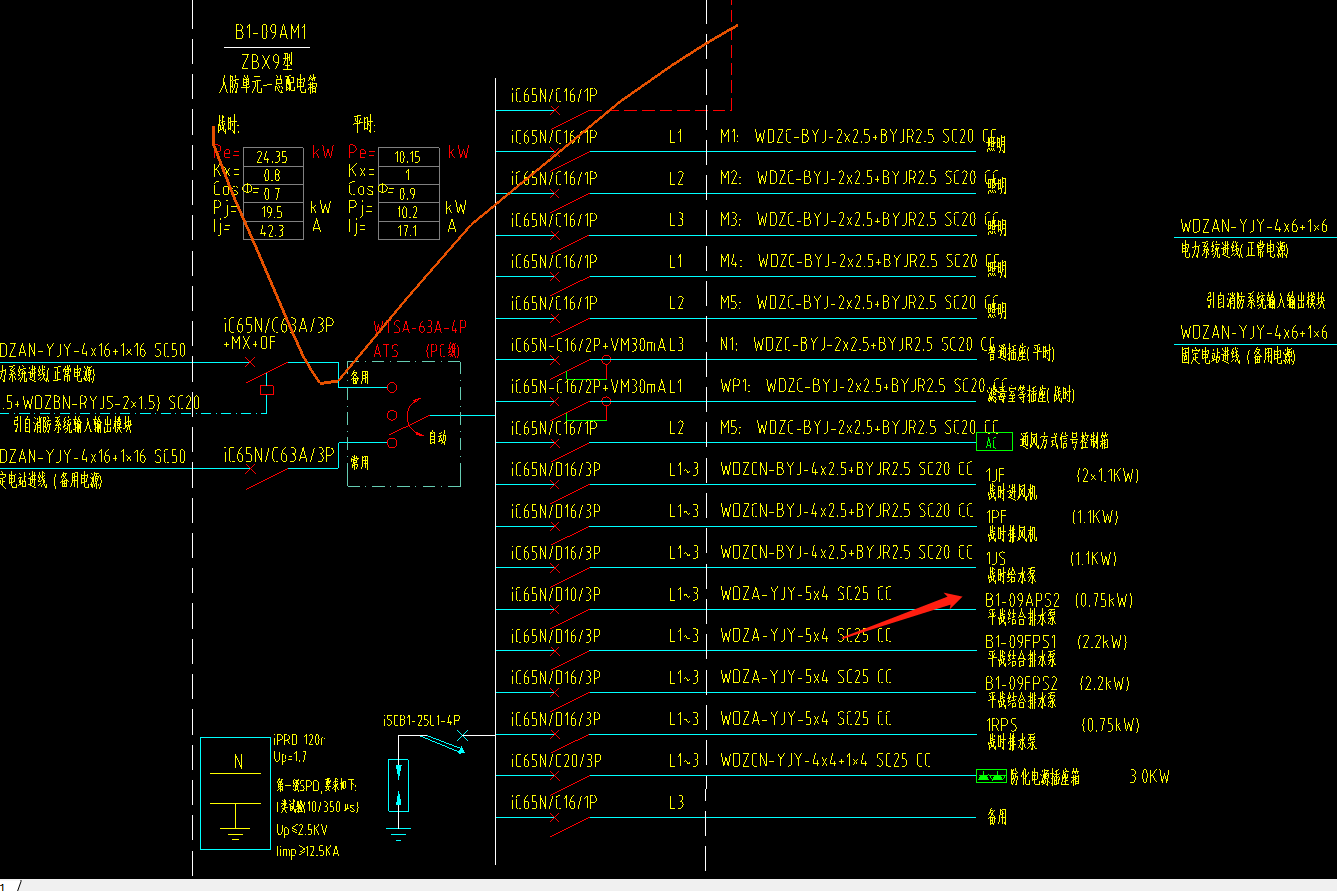
Task: Select the 防化电源插座箱 label
Action: (x=1044, y=777)
